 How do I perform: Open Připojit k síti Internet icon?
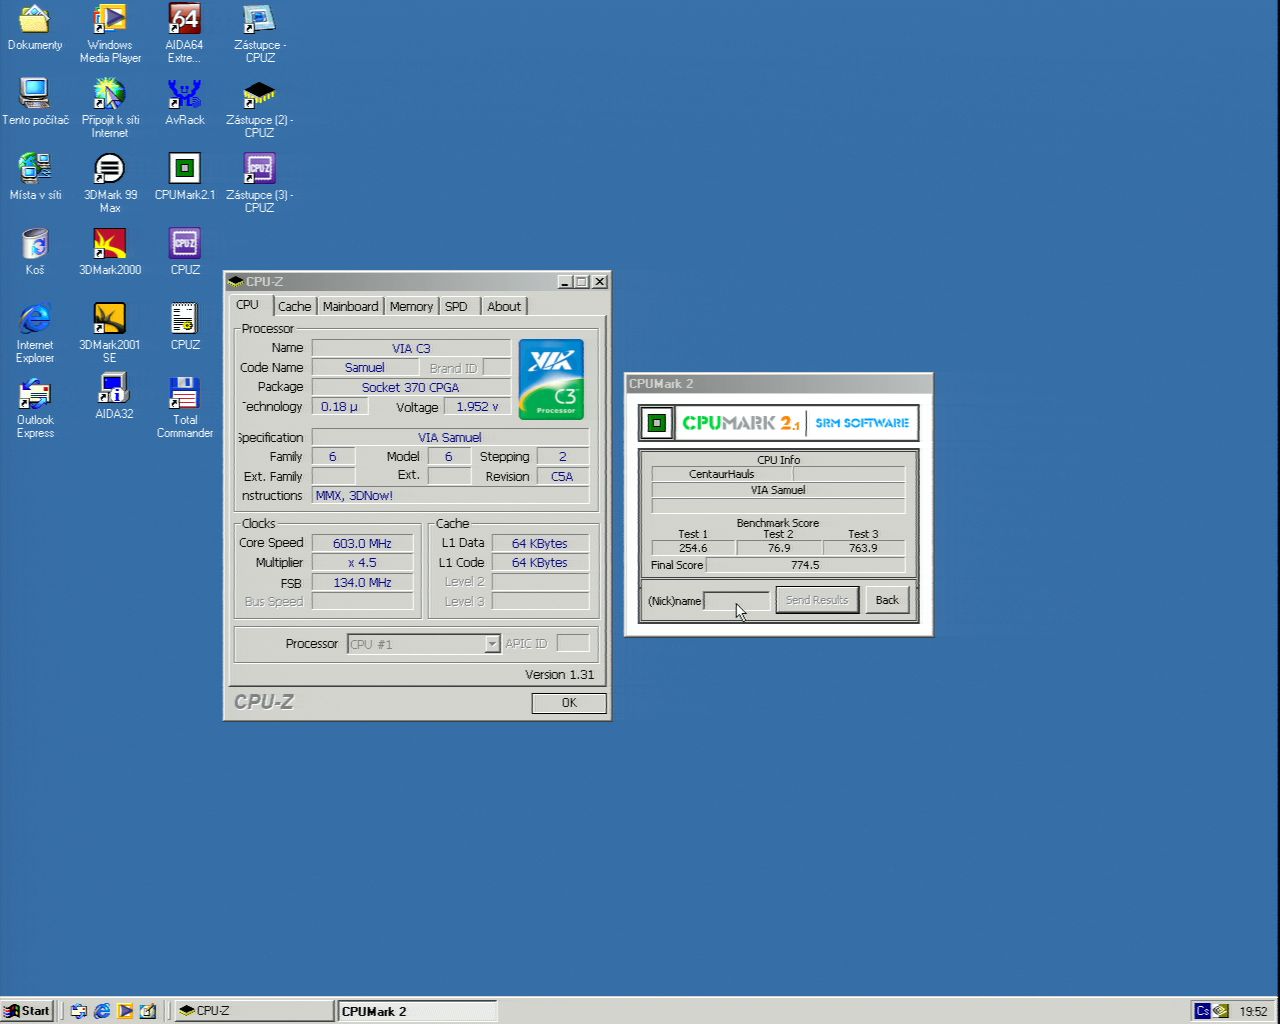pyautogui.click(x=110, y=94)
